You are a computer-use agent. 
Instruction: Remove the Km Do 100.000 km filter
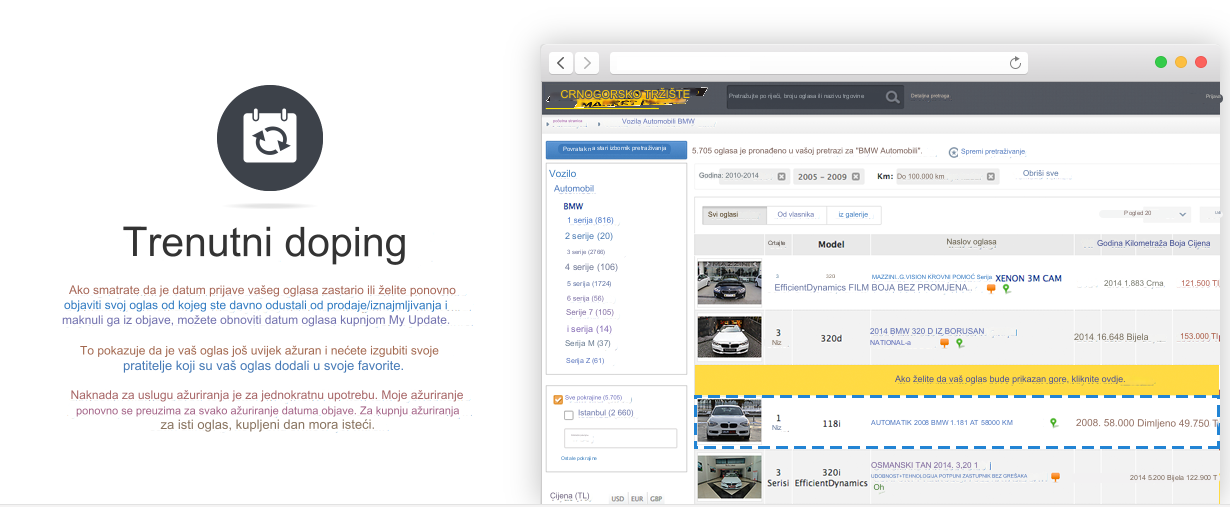991,176
